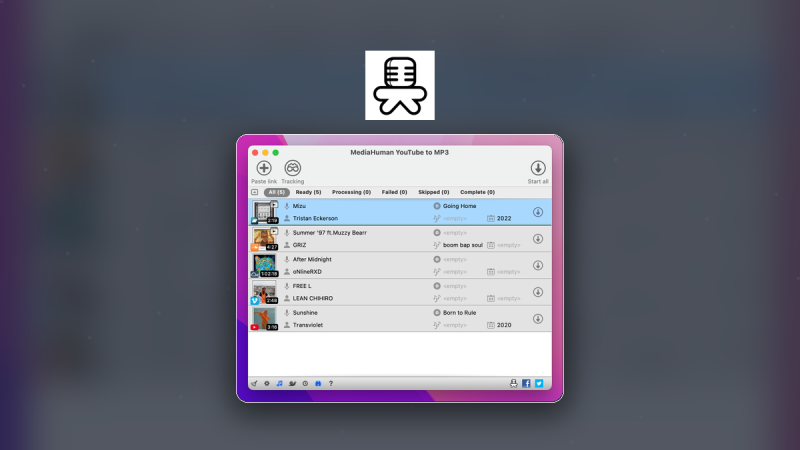Open help via the question mark icon
Viewport: 800px width, 450px height.
331,383
